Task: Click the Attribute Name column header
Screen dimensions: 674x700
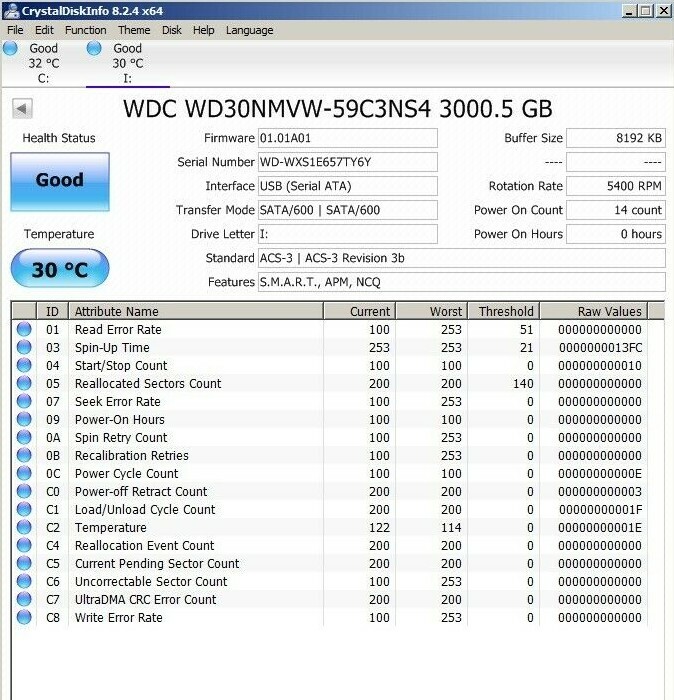Action: pos(196,311)
